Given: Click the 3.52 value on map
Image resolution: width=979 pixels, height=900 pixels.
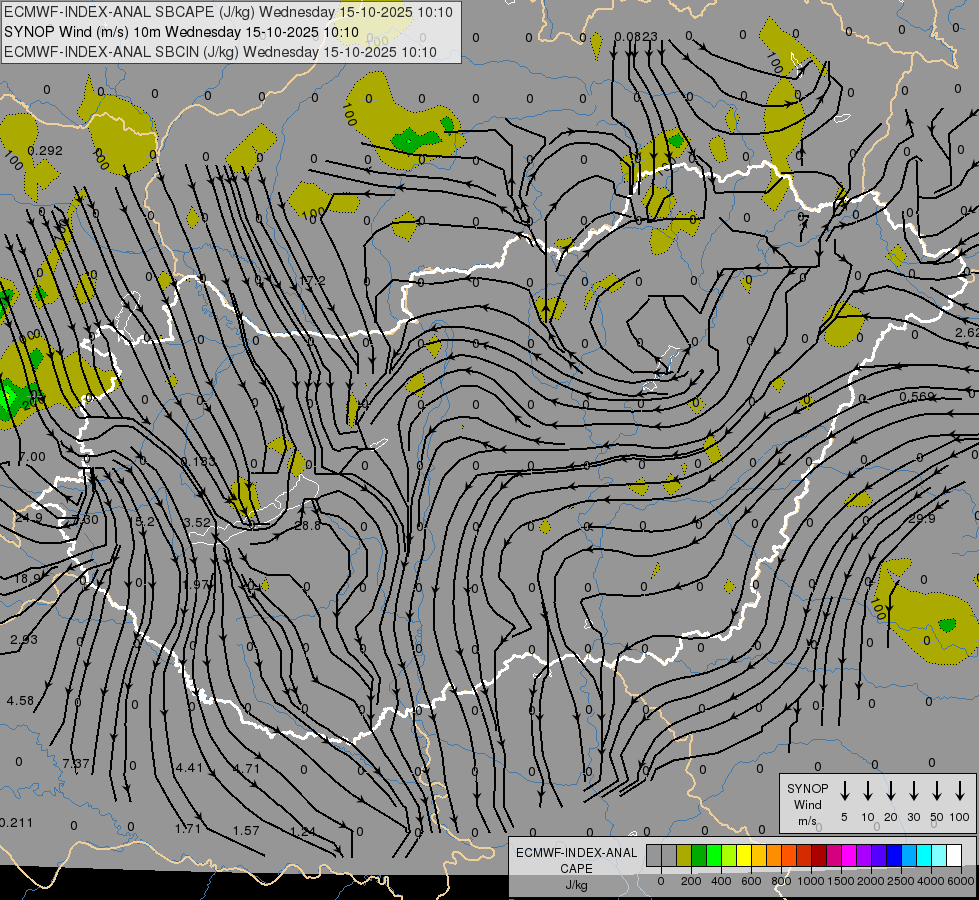Looking at the screenshot, I should (197, 522).
